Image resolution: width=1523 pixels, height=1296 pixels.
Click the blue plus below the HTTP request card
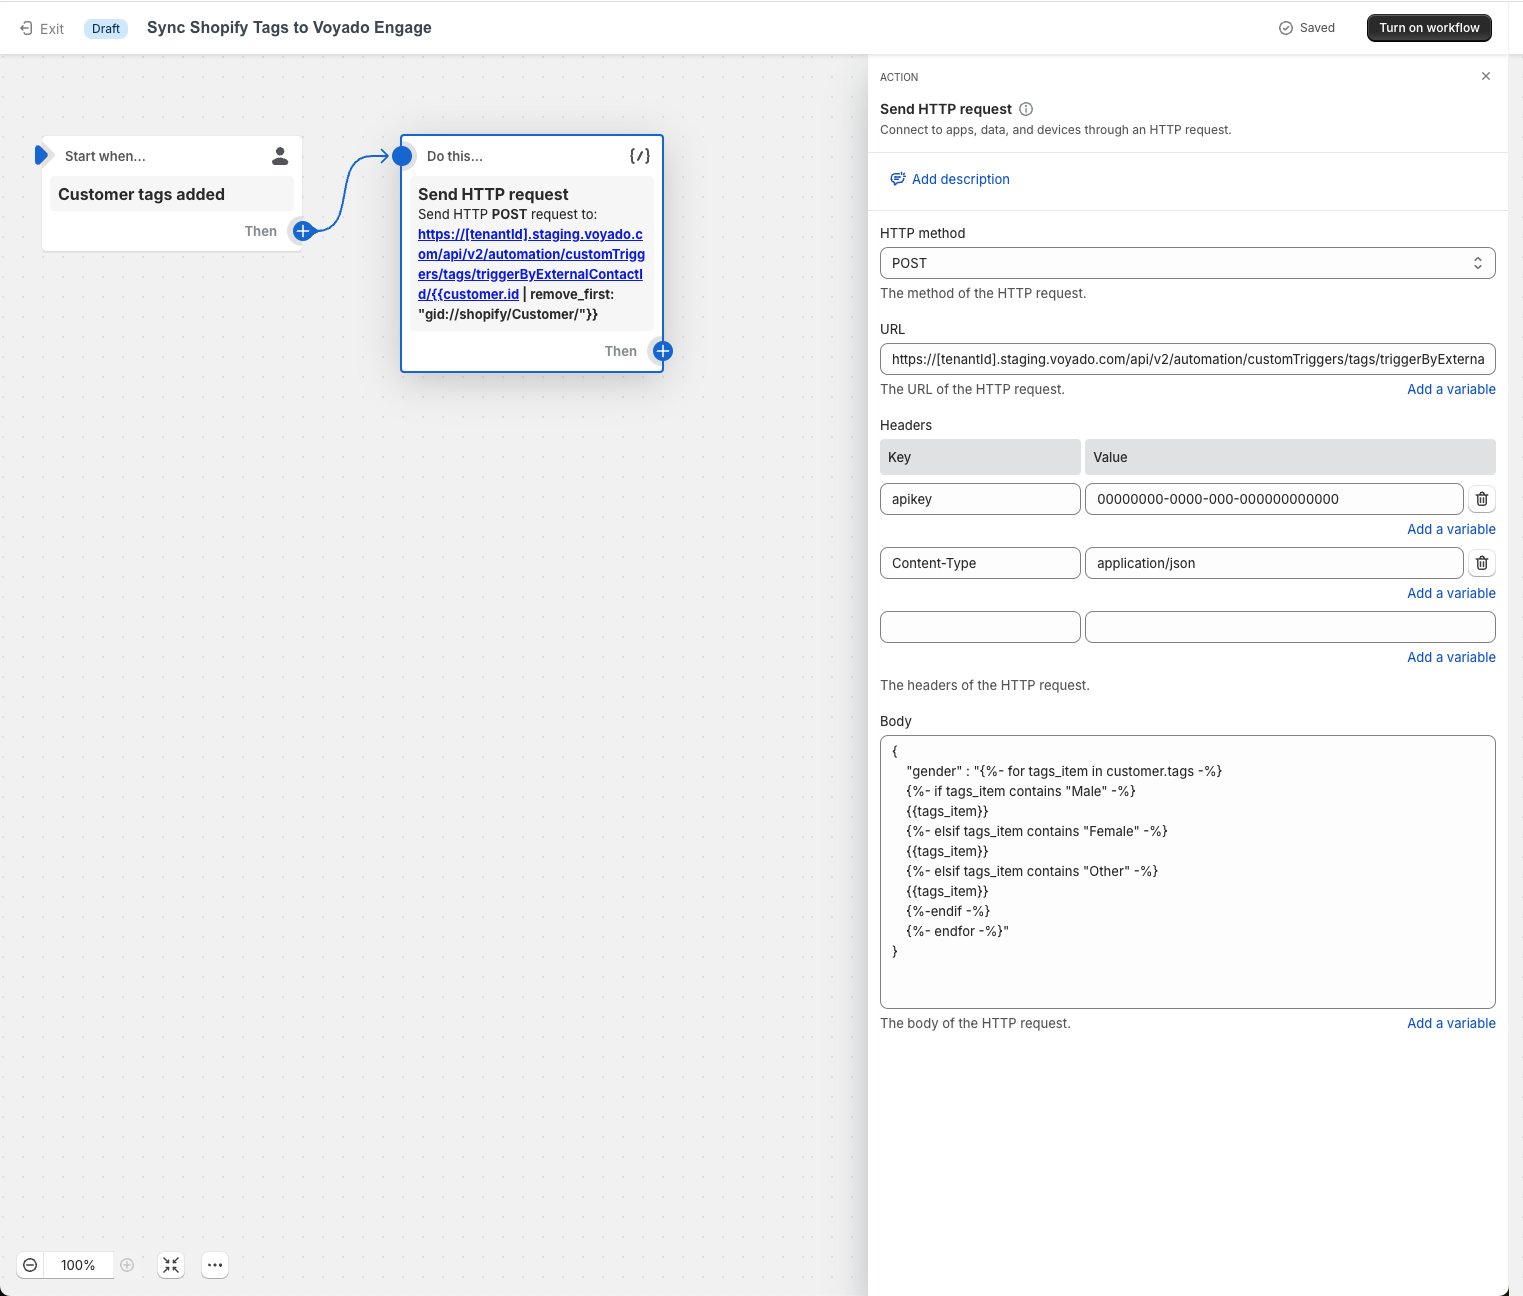tap(662, 351)
